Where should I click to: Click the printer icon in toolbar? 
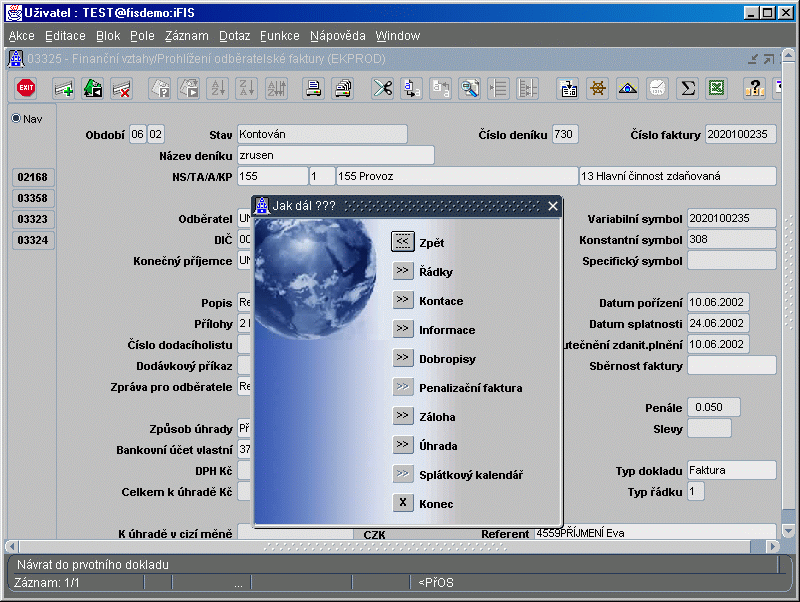pos(313,88)
